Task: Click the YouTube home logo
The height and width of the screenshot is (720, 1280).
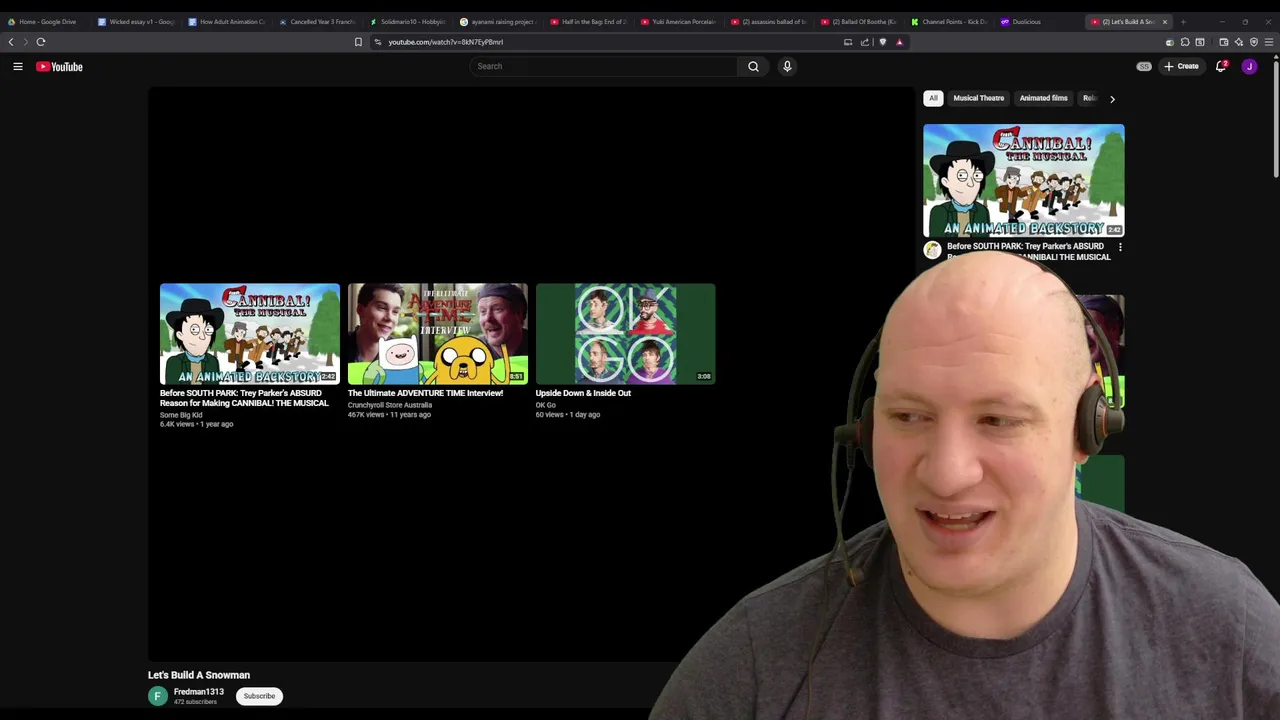Action: point(59,66)
